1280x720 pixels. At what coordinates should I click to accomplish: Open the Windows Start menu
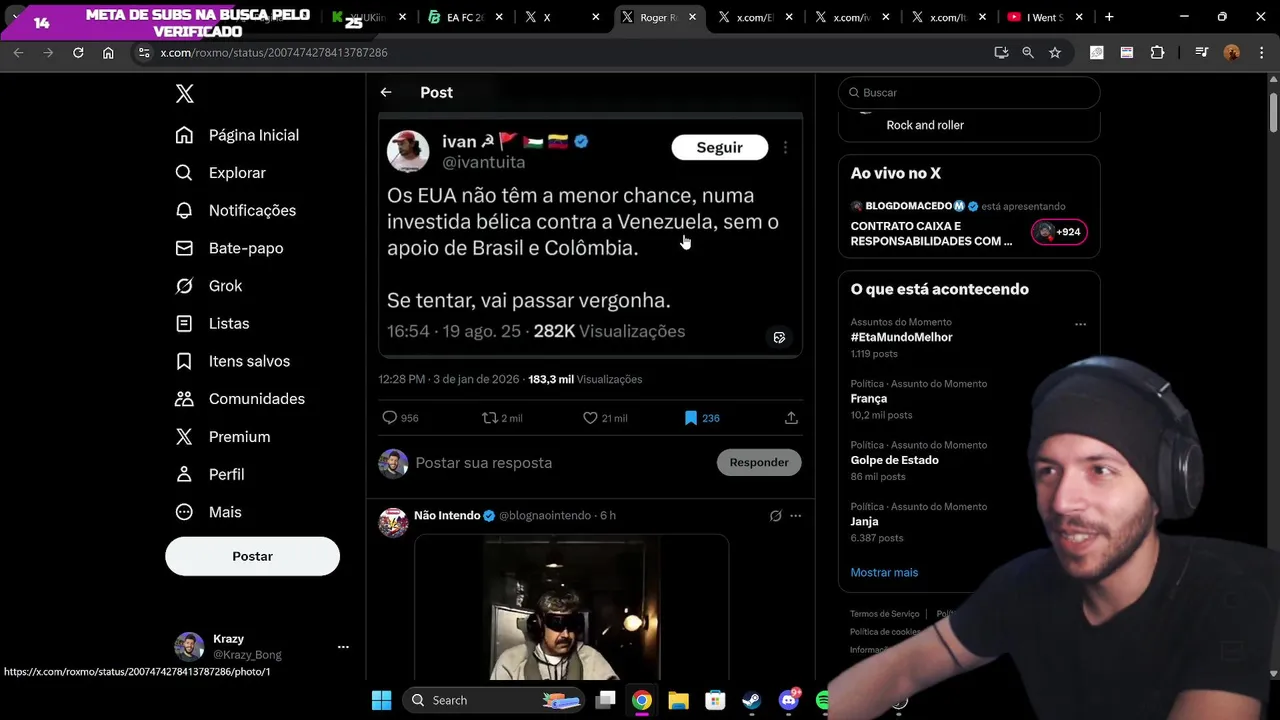pos(381,700)
